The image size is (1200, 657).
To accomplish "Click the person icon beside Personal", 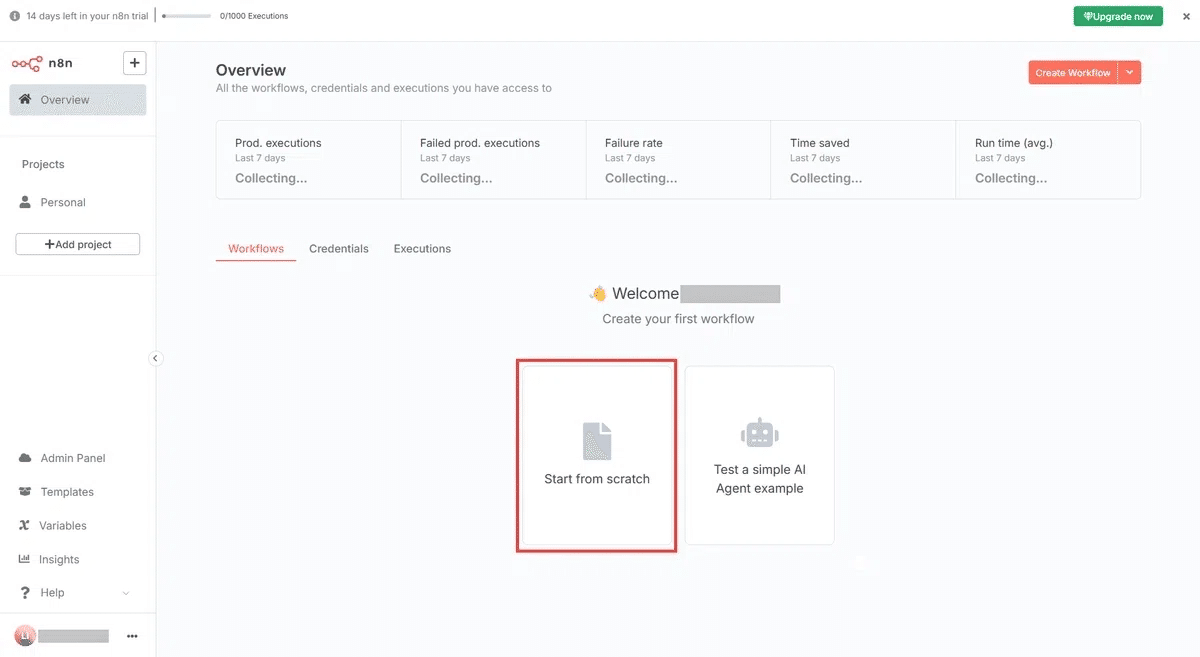I will 26,202.
